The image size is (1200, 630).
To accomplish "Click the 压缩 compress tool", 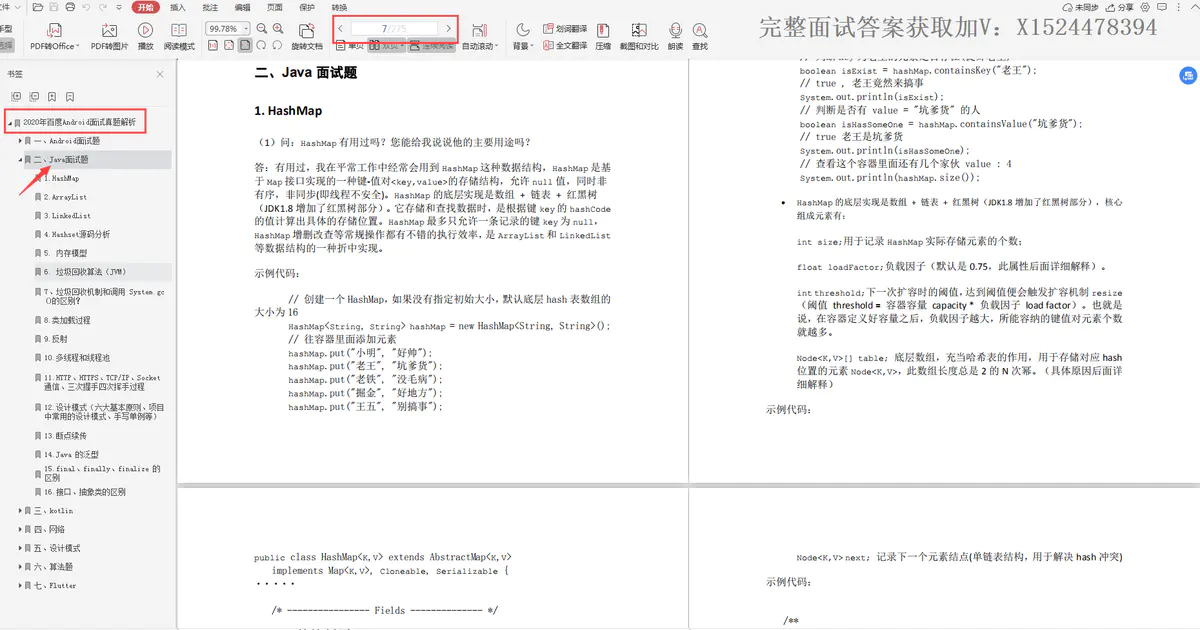I will coord(603,37).
